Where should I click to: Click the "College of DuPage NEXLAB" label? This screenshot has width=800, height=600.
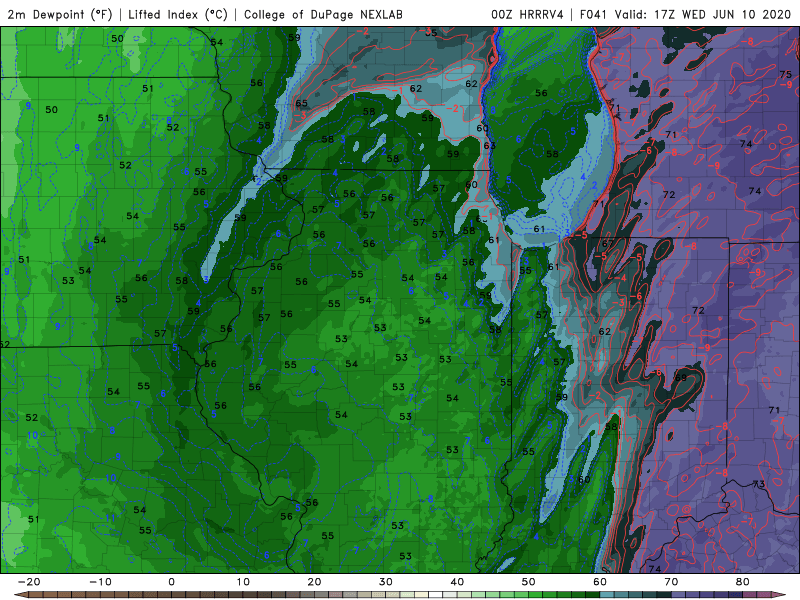click(323, 14)
